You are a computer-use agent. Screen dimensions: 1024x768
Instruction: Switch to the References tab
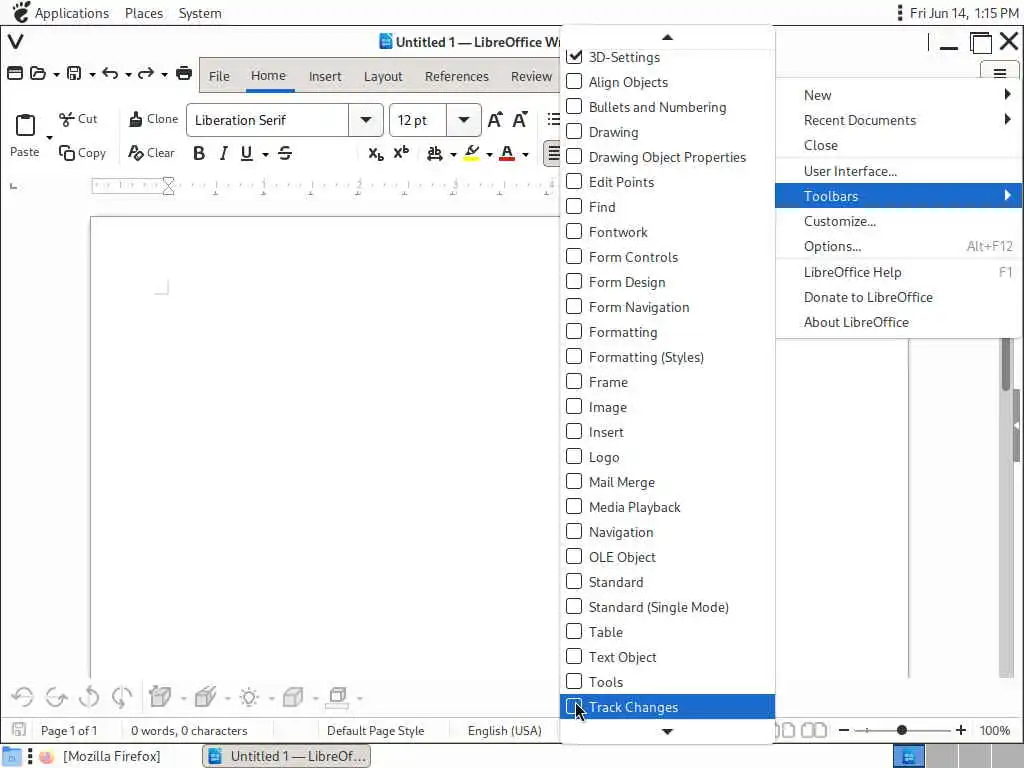[456, 76]
